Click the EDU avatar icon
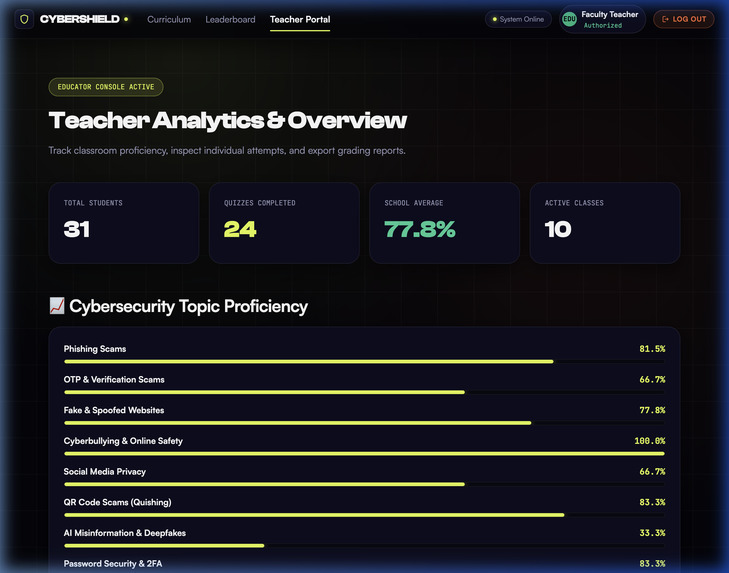 [569, 19]
